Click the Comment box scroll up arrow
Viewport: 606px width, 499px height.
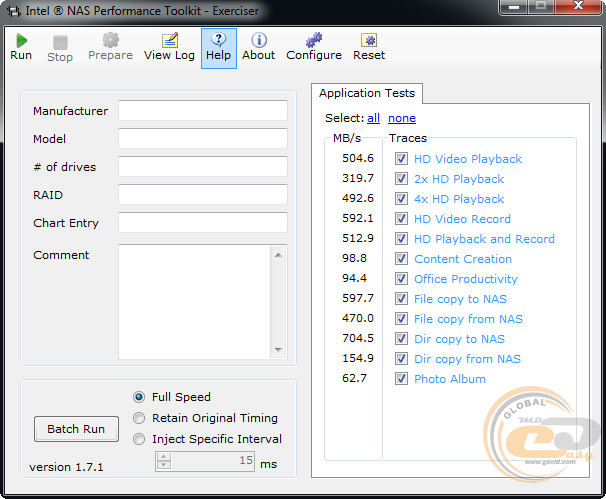point(278,255)
